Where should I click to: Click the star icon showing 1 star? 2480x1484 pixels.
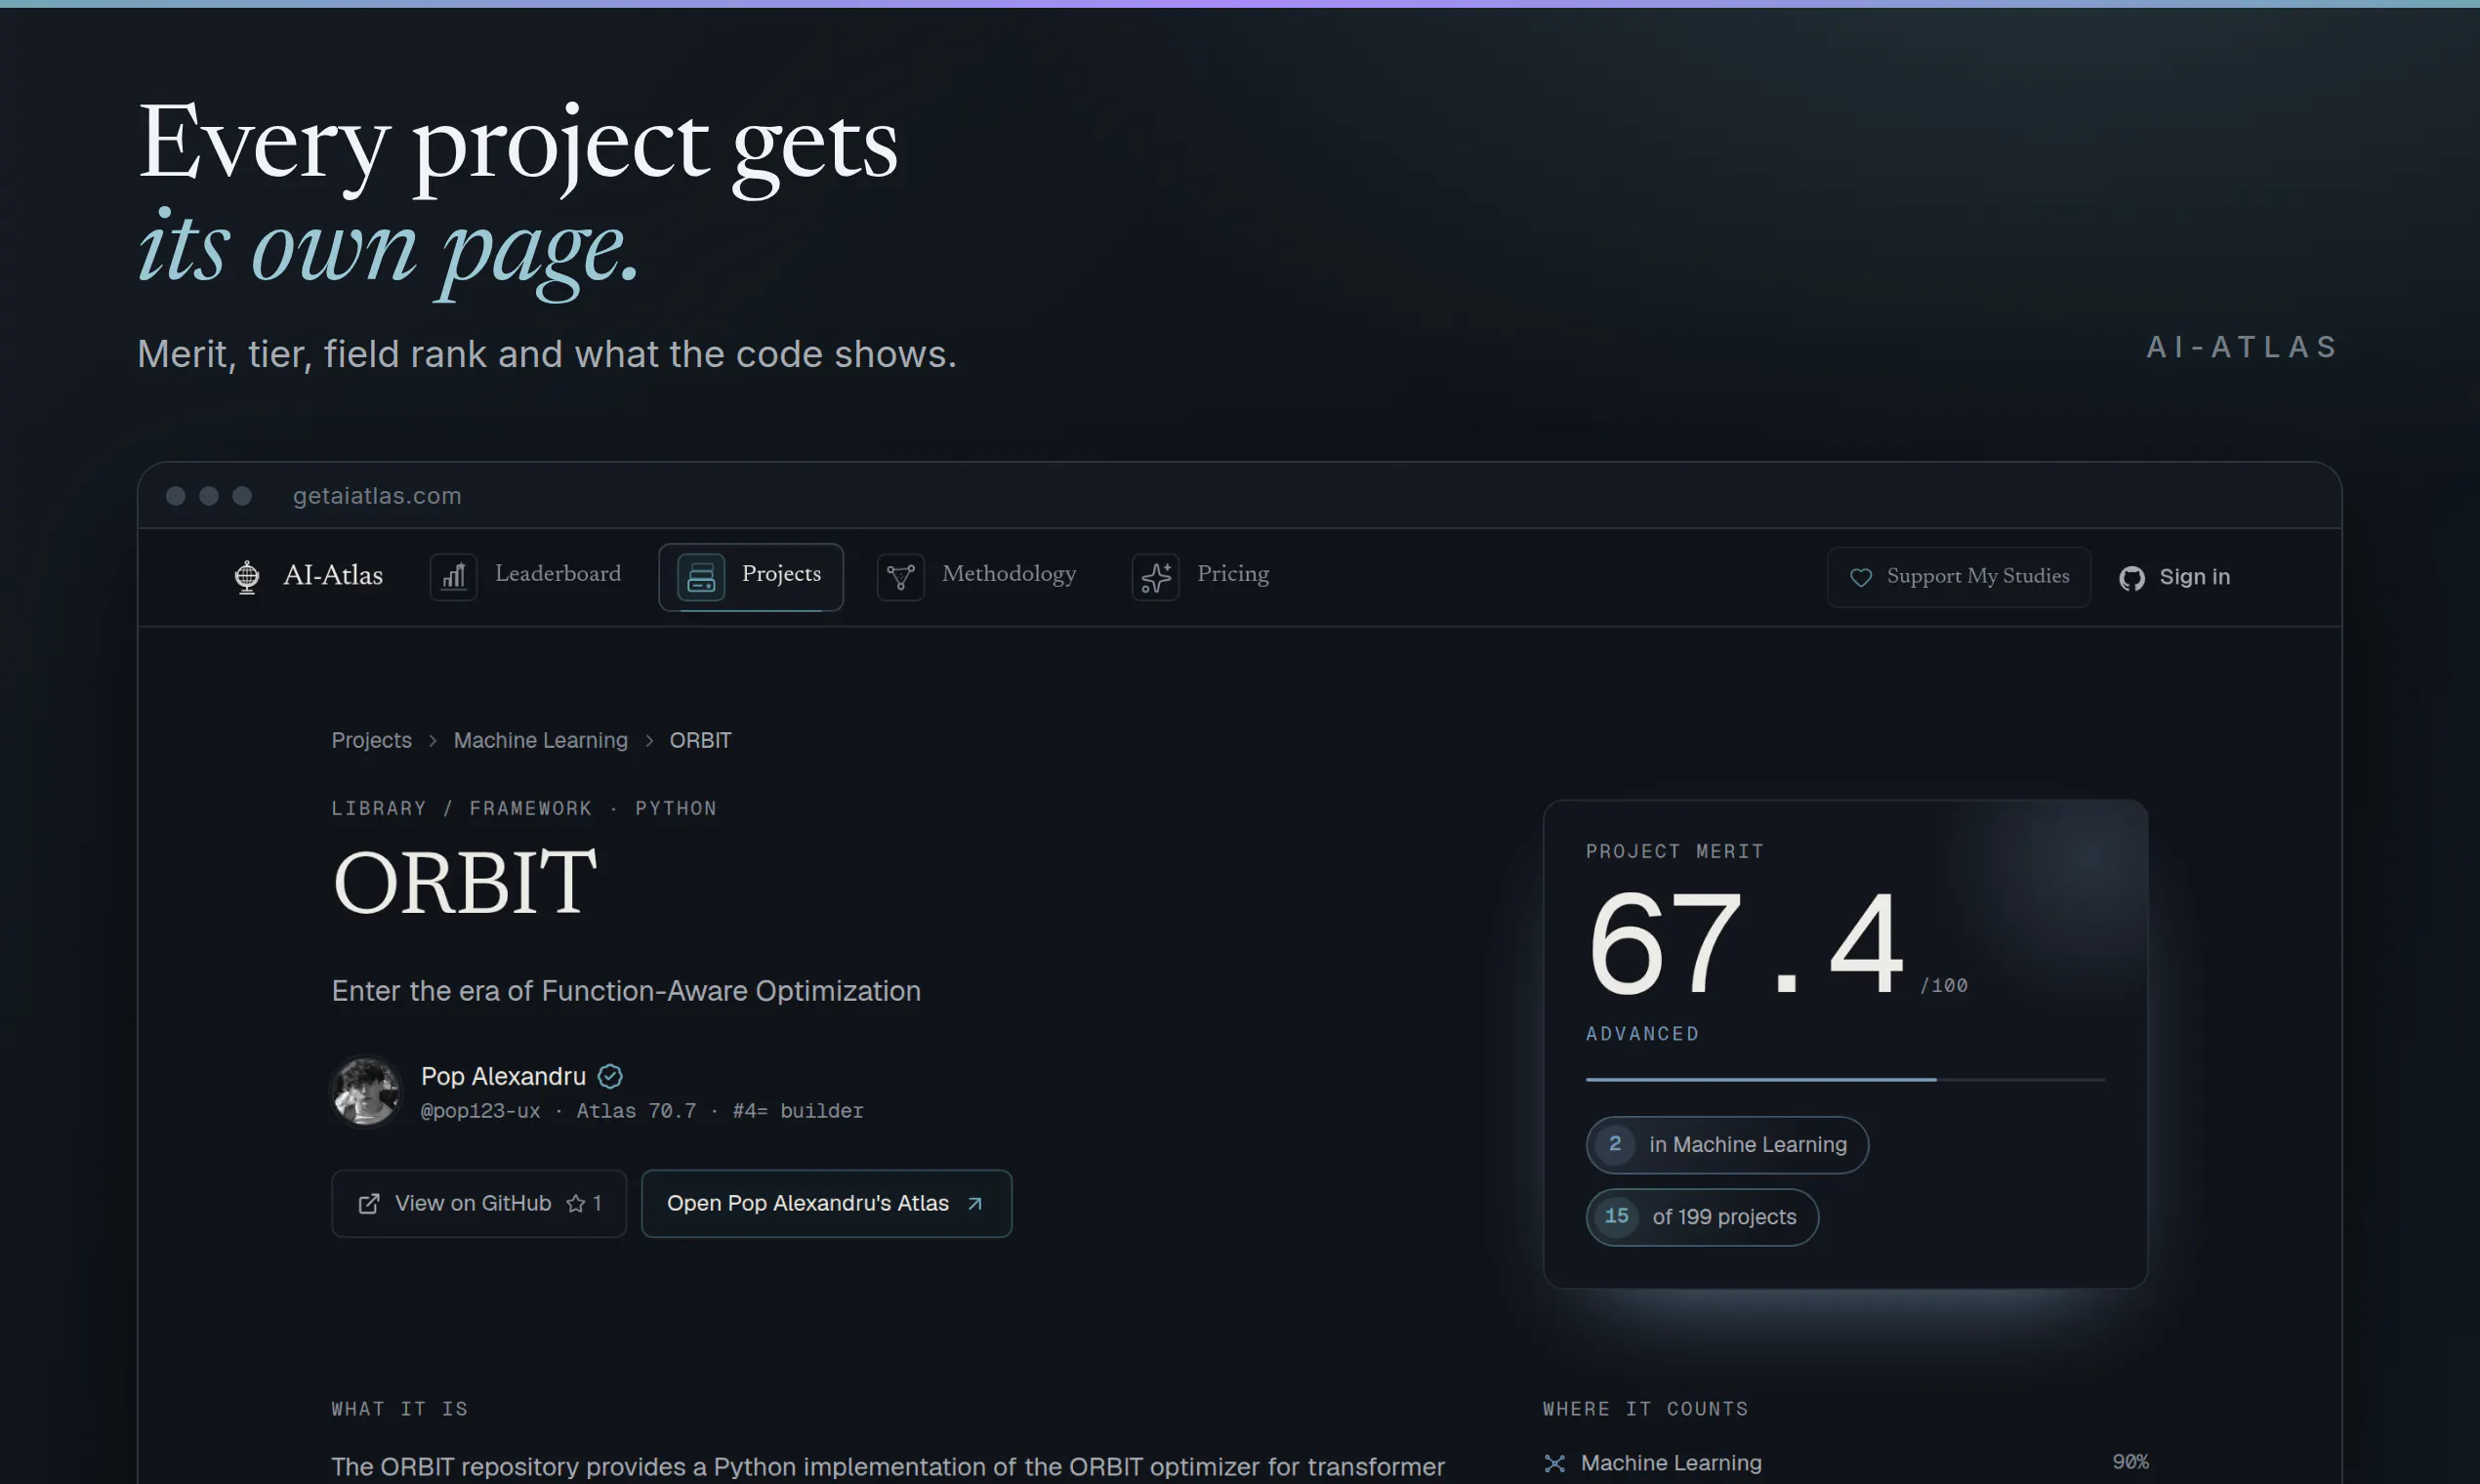click(576, 1203)
